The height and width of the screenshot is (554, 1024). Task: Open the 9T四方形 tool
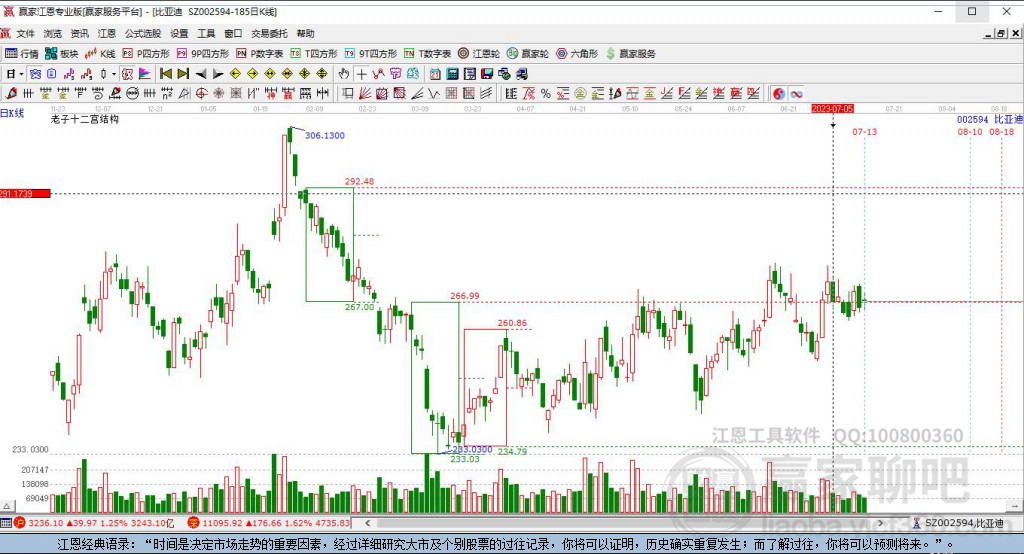coord(370,54)
